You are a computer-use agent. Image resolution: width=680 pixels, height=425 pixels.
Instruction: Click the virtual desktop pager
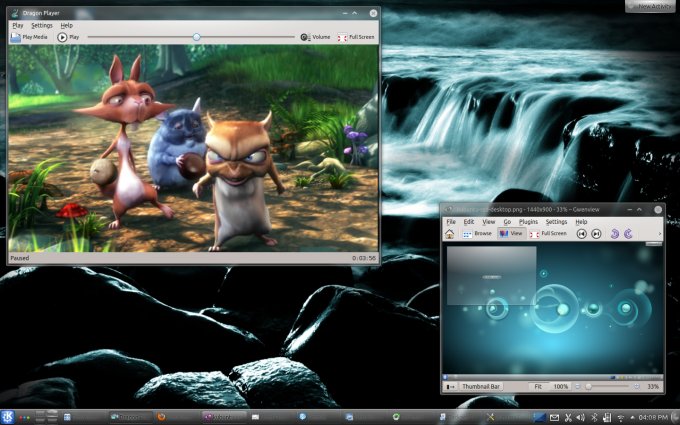click(x=46, y=417)
